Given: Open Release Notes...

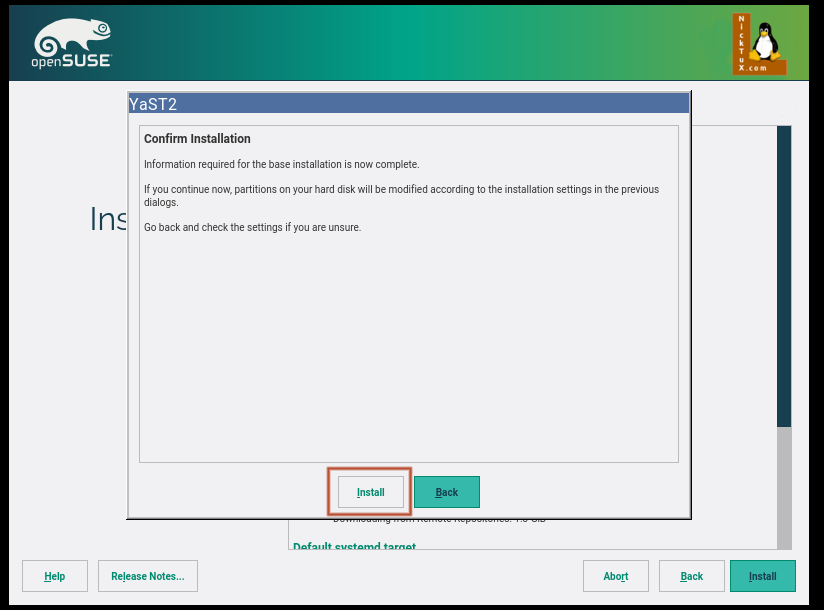Looking at the screenshot, I should (x=148, y=576).
